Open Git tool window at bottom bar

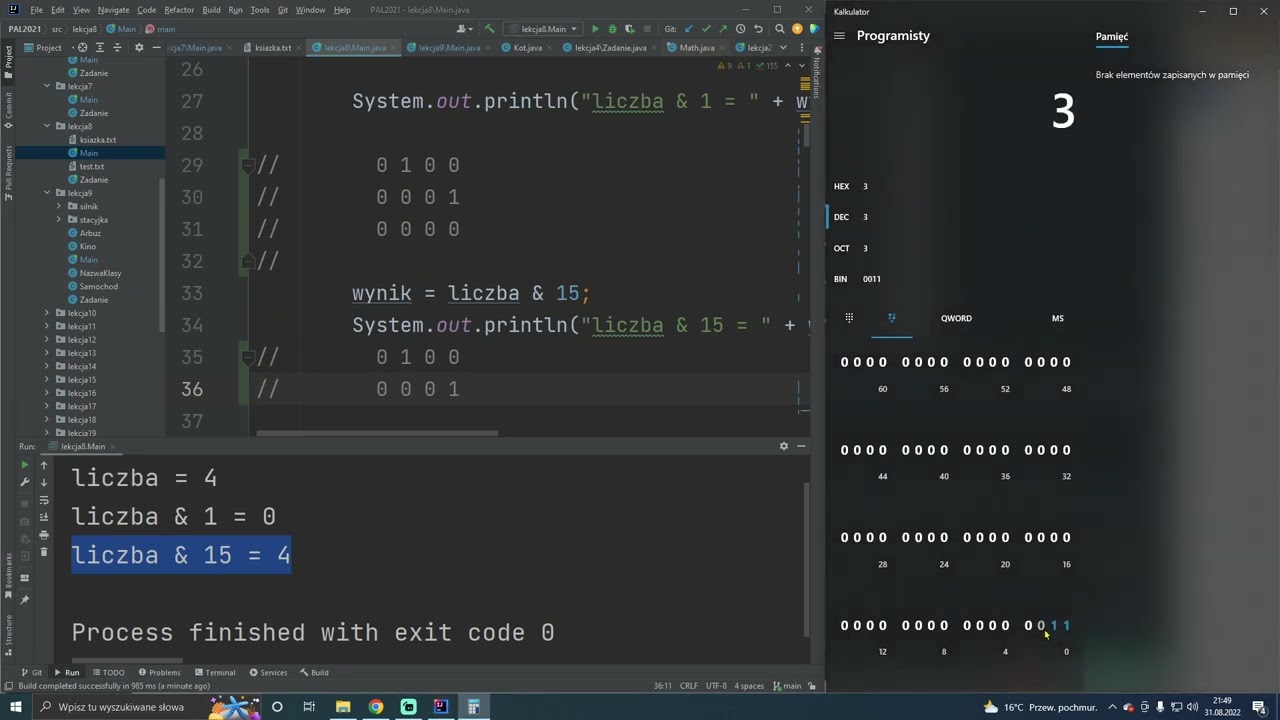click(x=32, y=673)
